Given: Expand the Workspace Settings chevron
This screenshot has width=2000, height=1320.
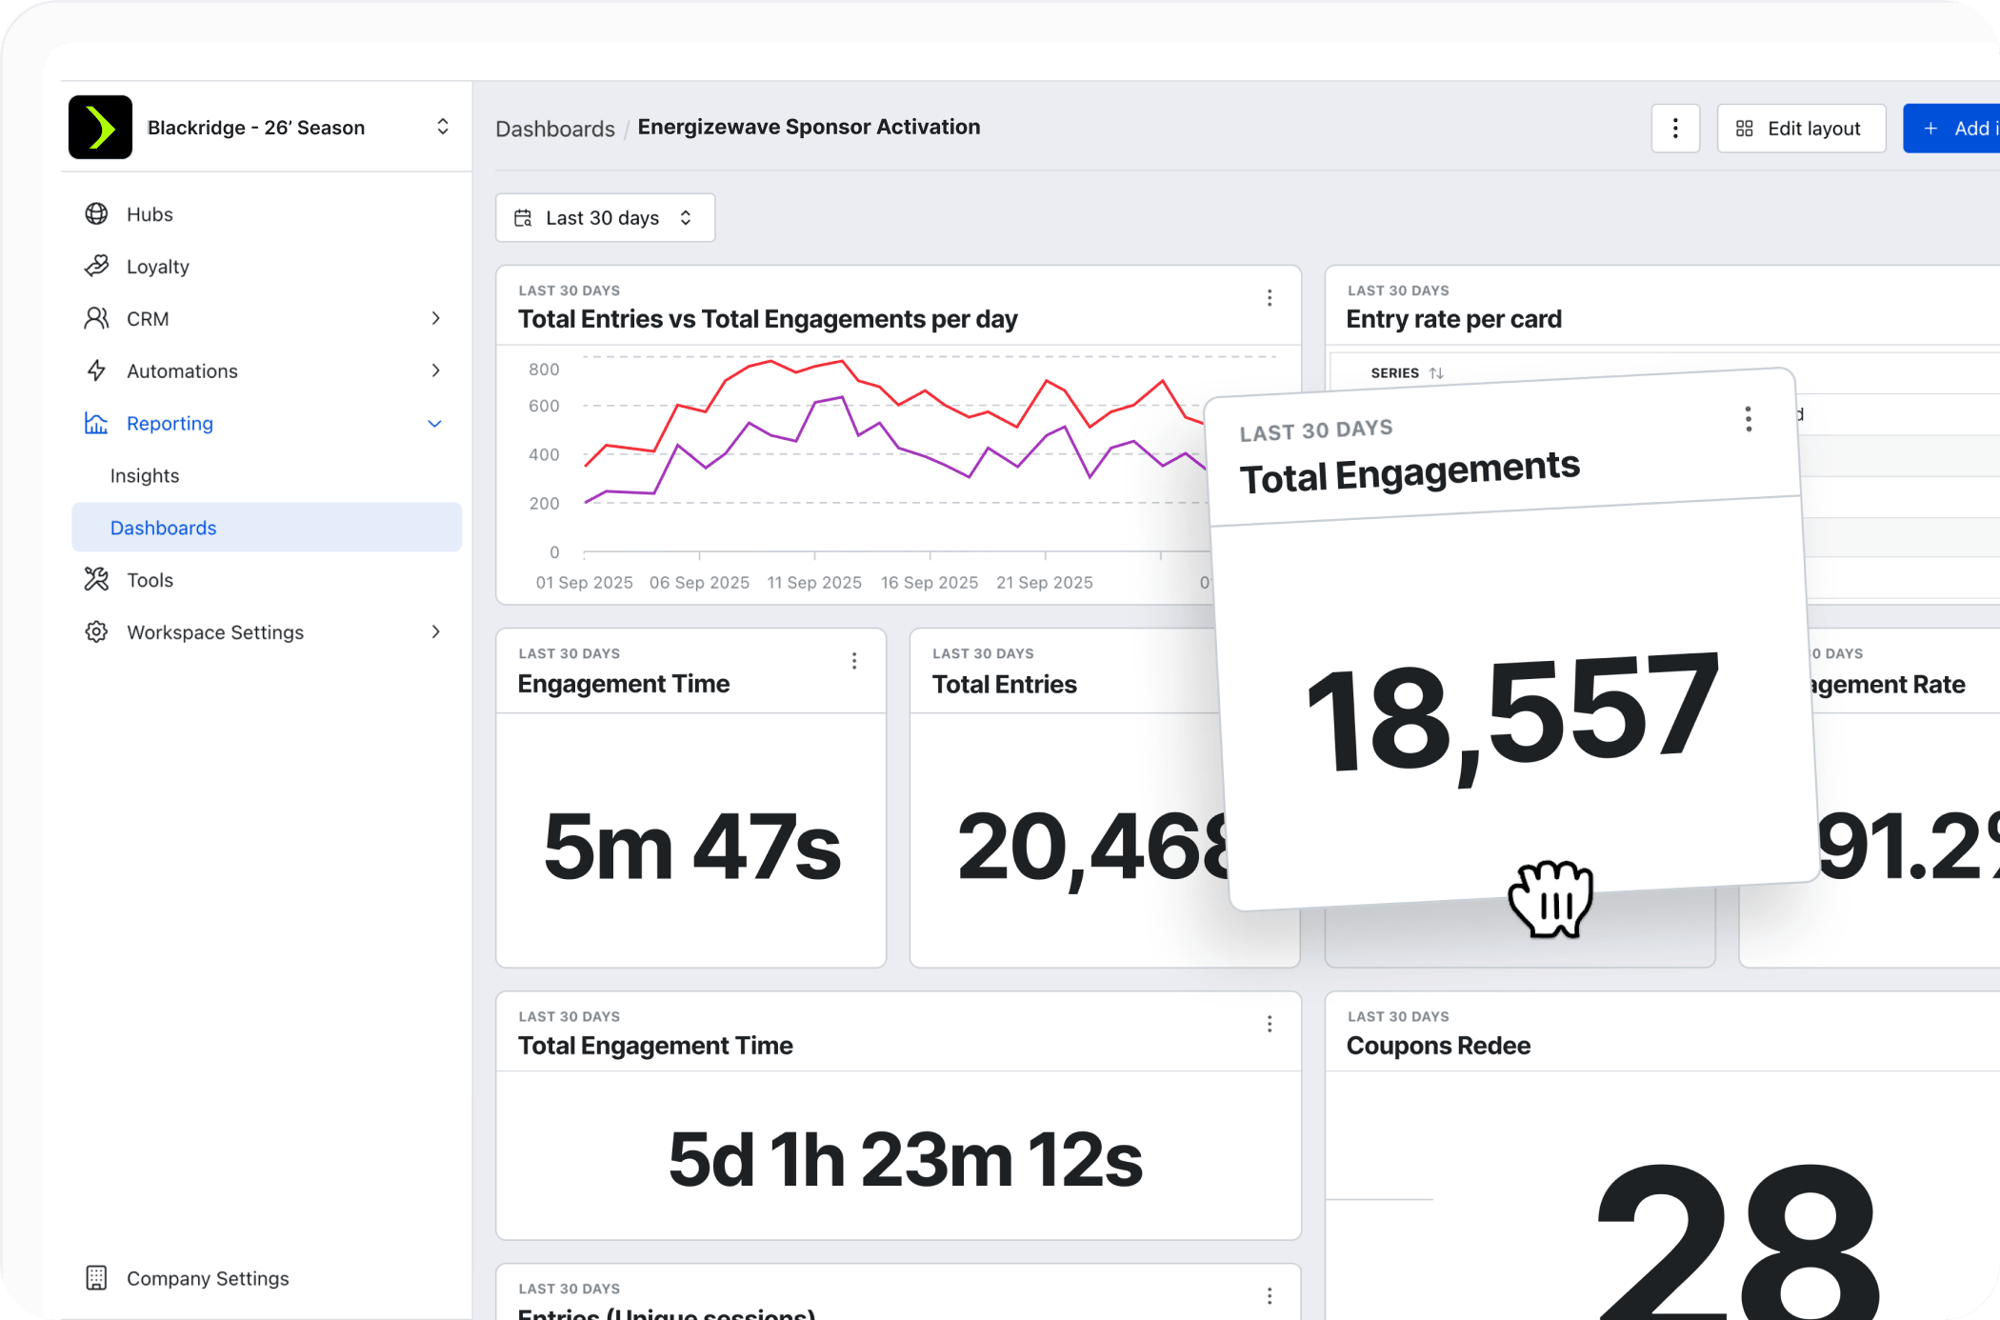Looking at the screenshot, I should [x=435, y=632].
